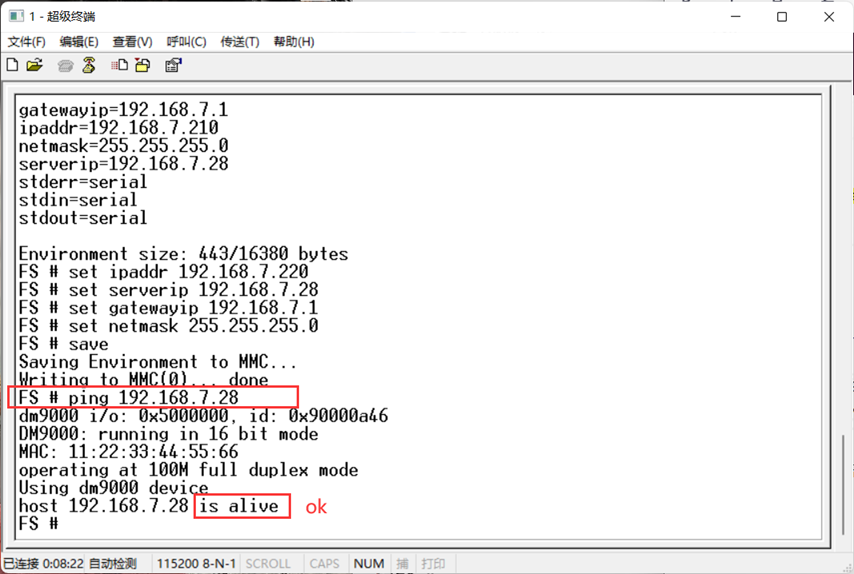This screenshot has height=574, width=854.
Task: Click the 'set netmask 255.255.255.0' command line
Action: click(168, 326)
